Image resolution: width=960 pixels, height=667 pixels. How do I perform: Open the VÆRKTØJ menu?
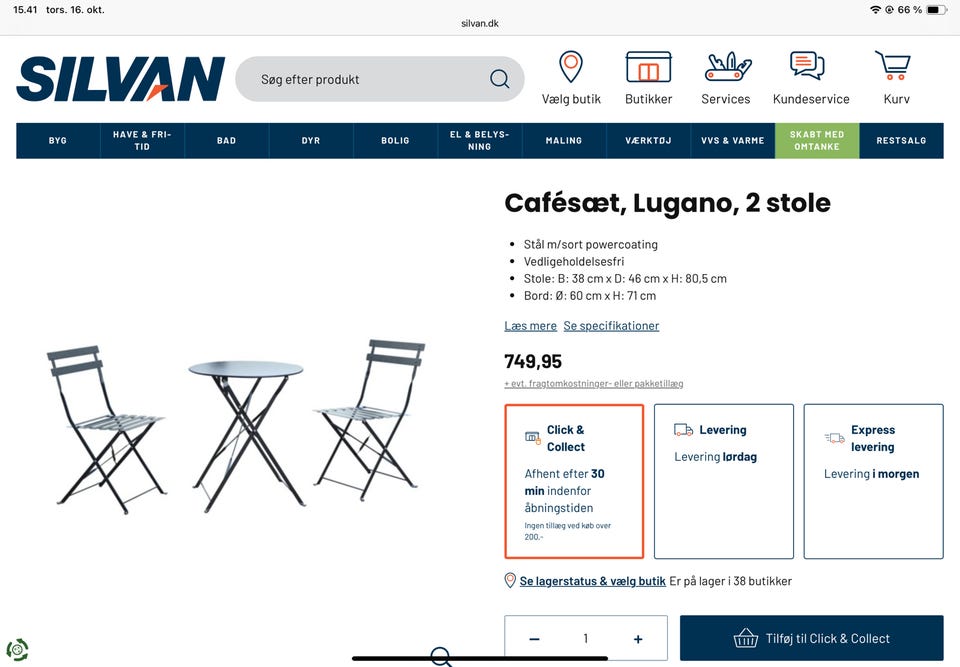[x=648, y=140]
